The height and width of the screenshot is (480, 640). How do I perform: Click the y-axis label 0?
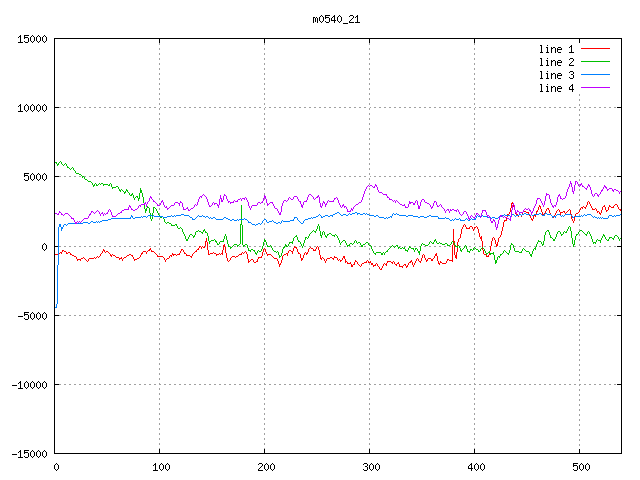click(x=44, y=247)
